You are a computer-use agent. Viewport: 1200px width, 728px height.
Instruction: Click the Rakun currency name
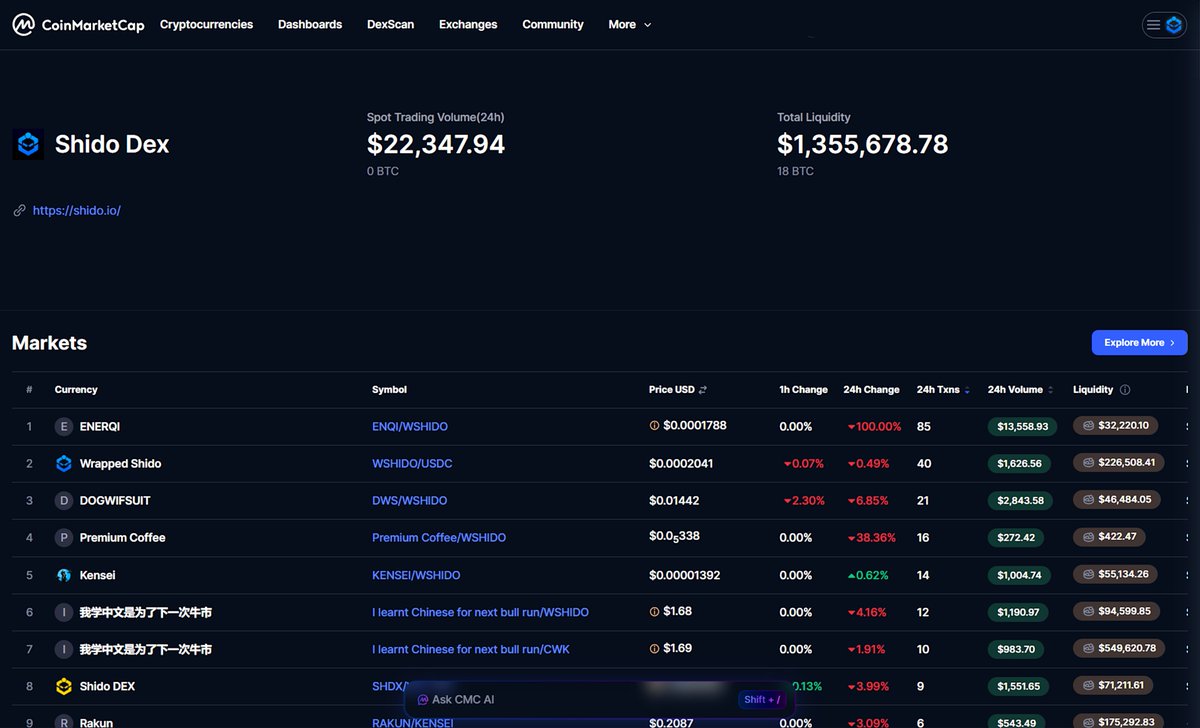click(96, 722)
